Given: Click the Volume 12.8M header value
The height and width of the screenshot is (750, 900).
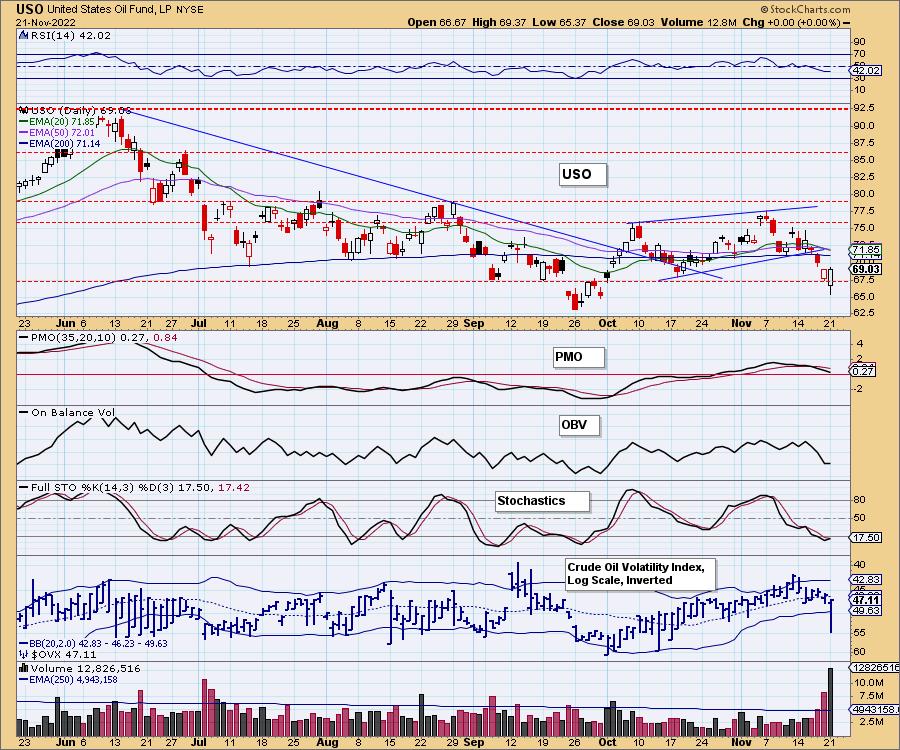Looking at the screenshot, I should point(699,22).
